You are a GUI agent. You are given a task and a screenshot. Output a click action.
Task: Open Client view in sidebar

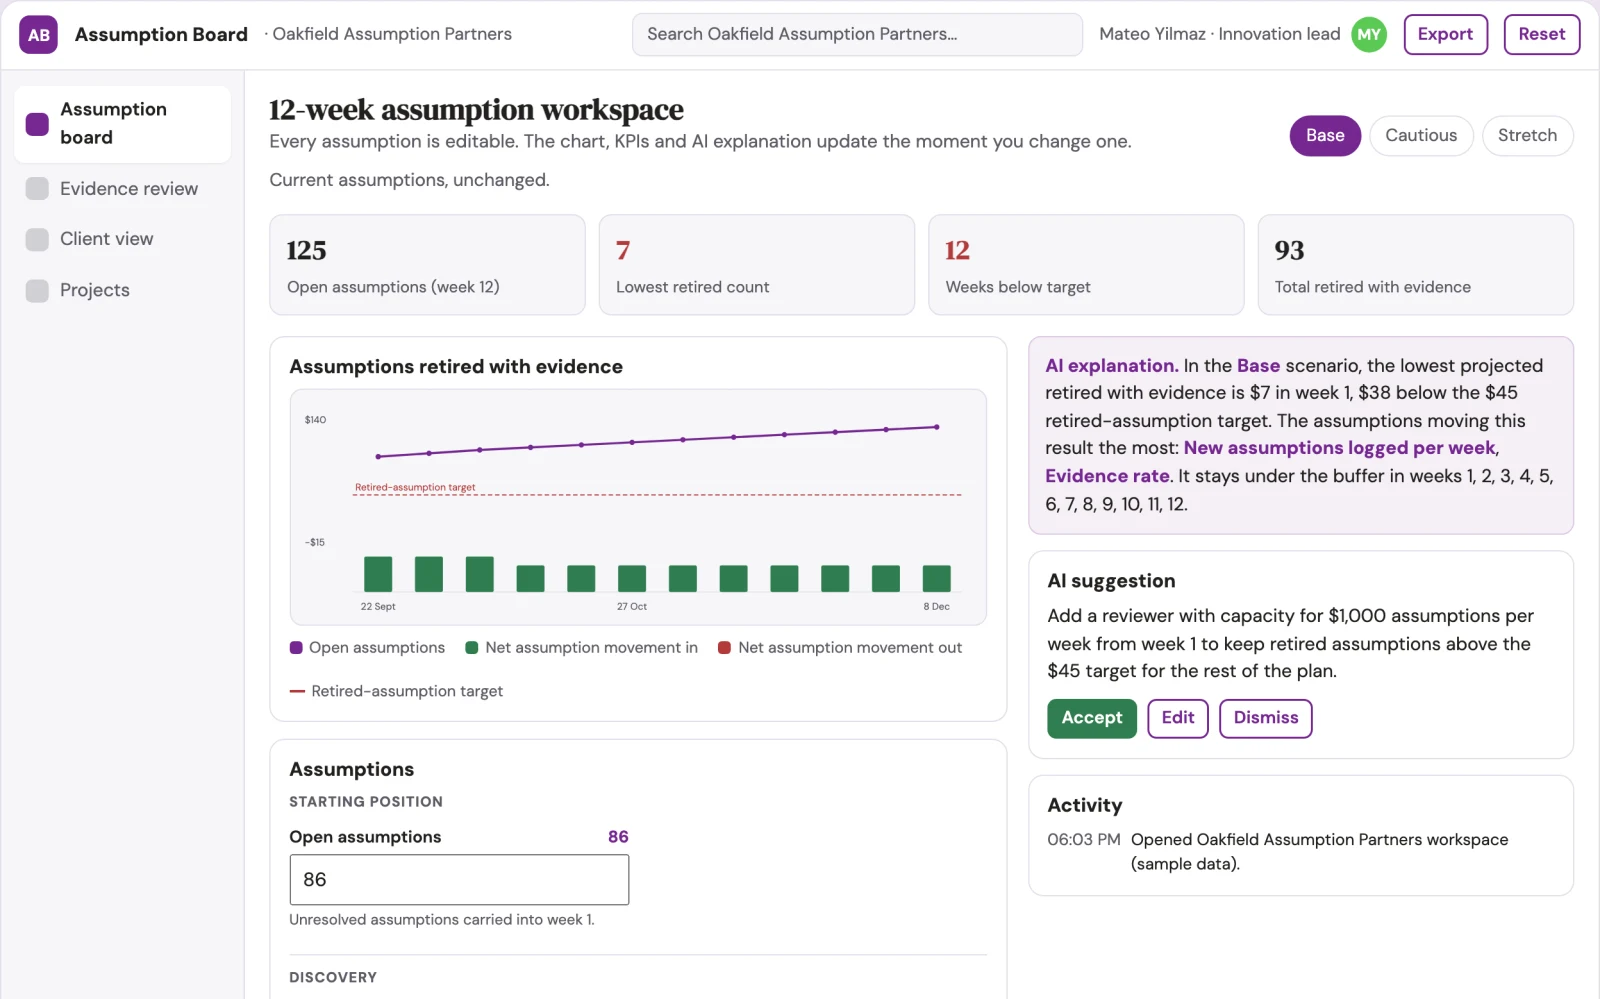click(x=123, y=239)
